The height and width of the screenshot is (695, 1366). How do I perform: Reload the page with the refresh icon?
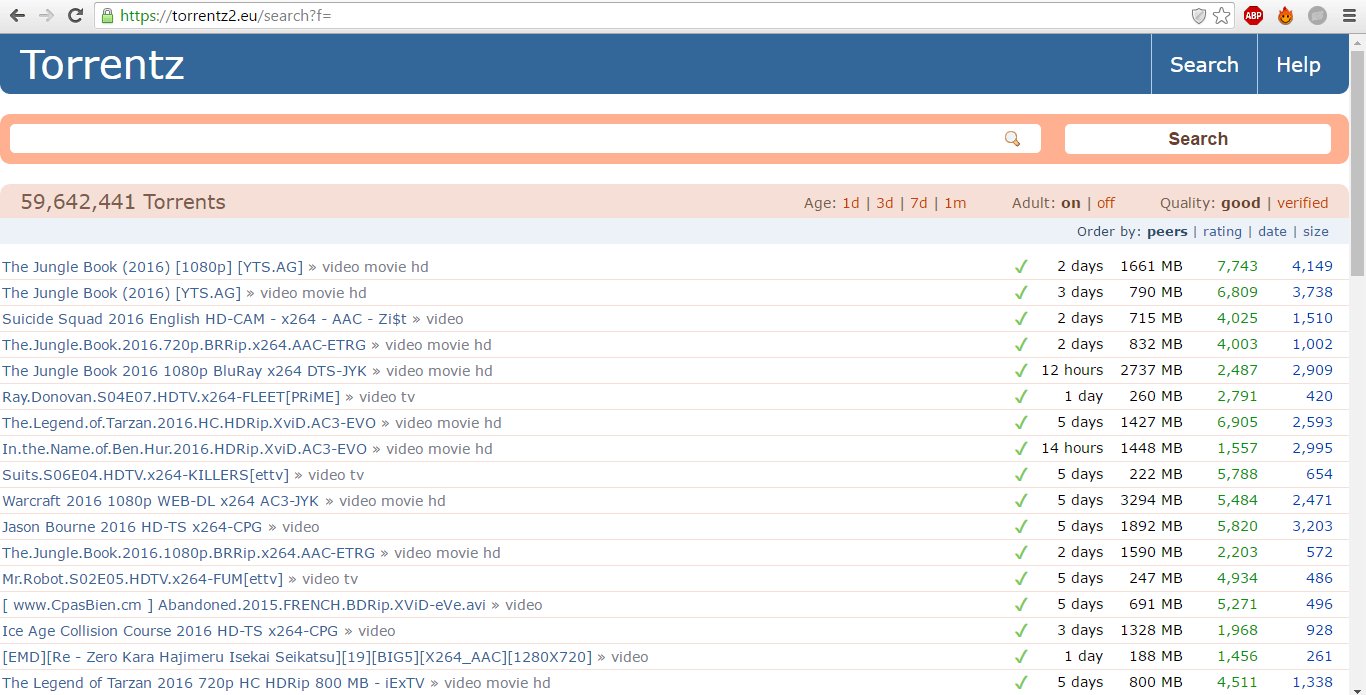click(75, 15)
